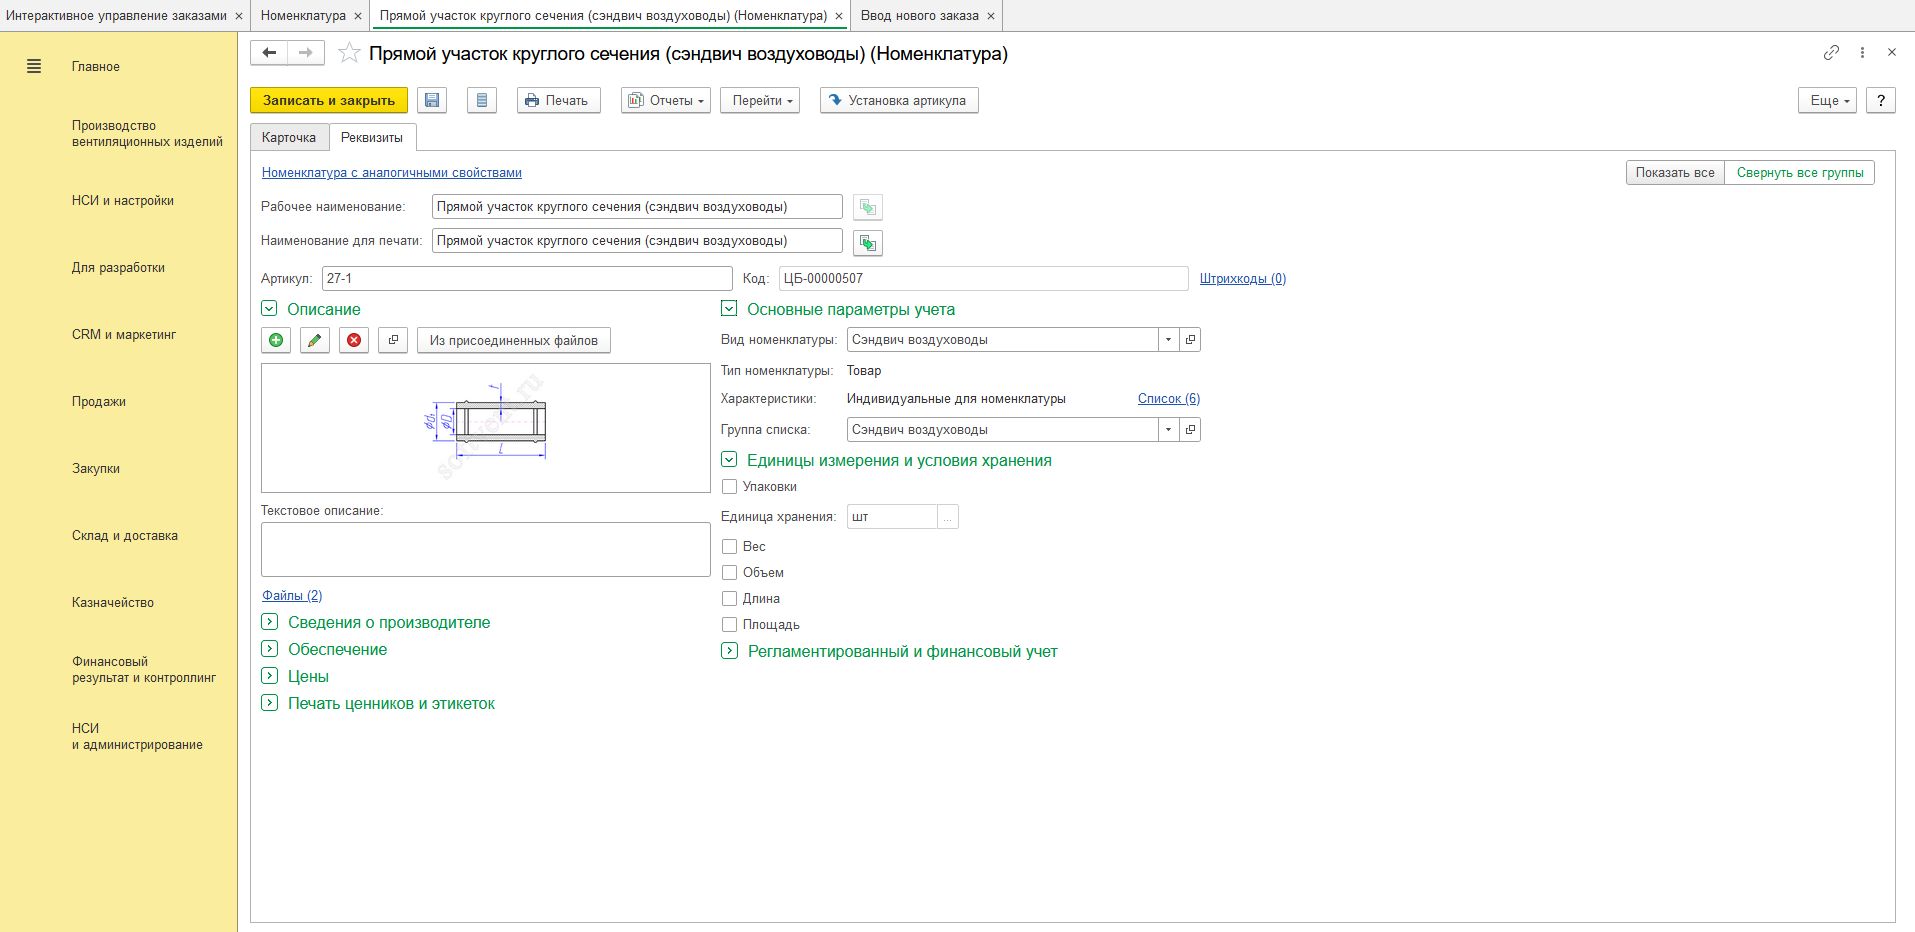Toggle the Вес checkbox
1915x932 pixels.
730,547
